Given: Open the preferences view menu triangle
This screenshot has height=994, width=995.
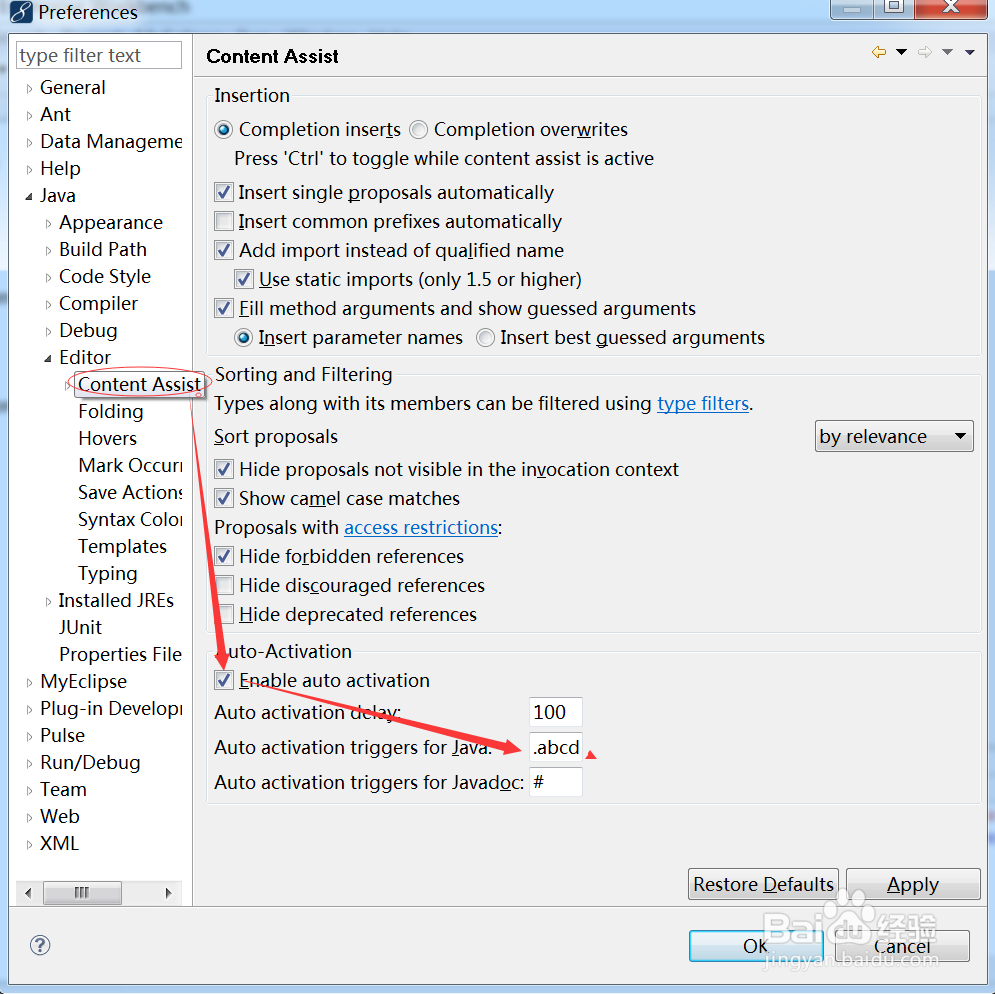Looking at the screenshot, I should pyautogui.click(x=970, y=53).
